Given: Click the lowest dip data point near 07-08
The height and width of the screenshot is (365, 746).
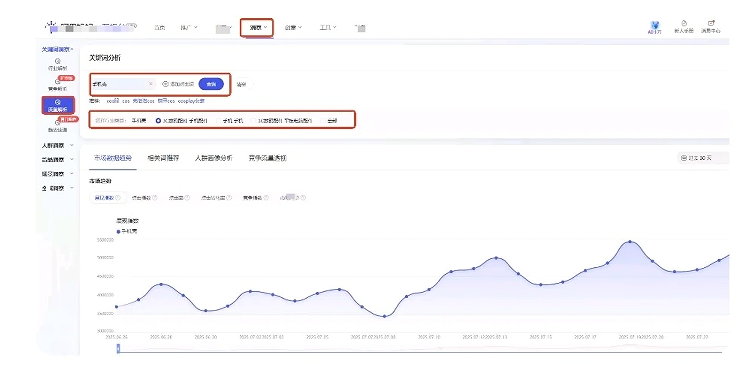Looking at the screenshot, I should click(384, 316).
